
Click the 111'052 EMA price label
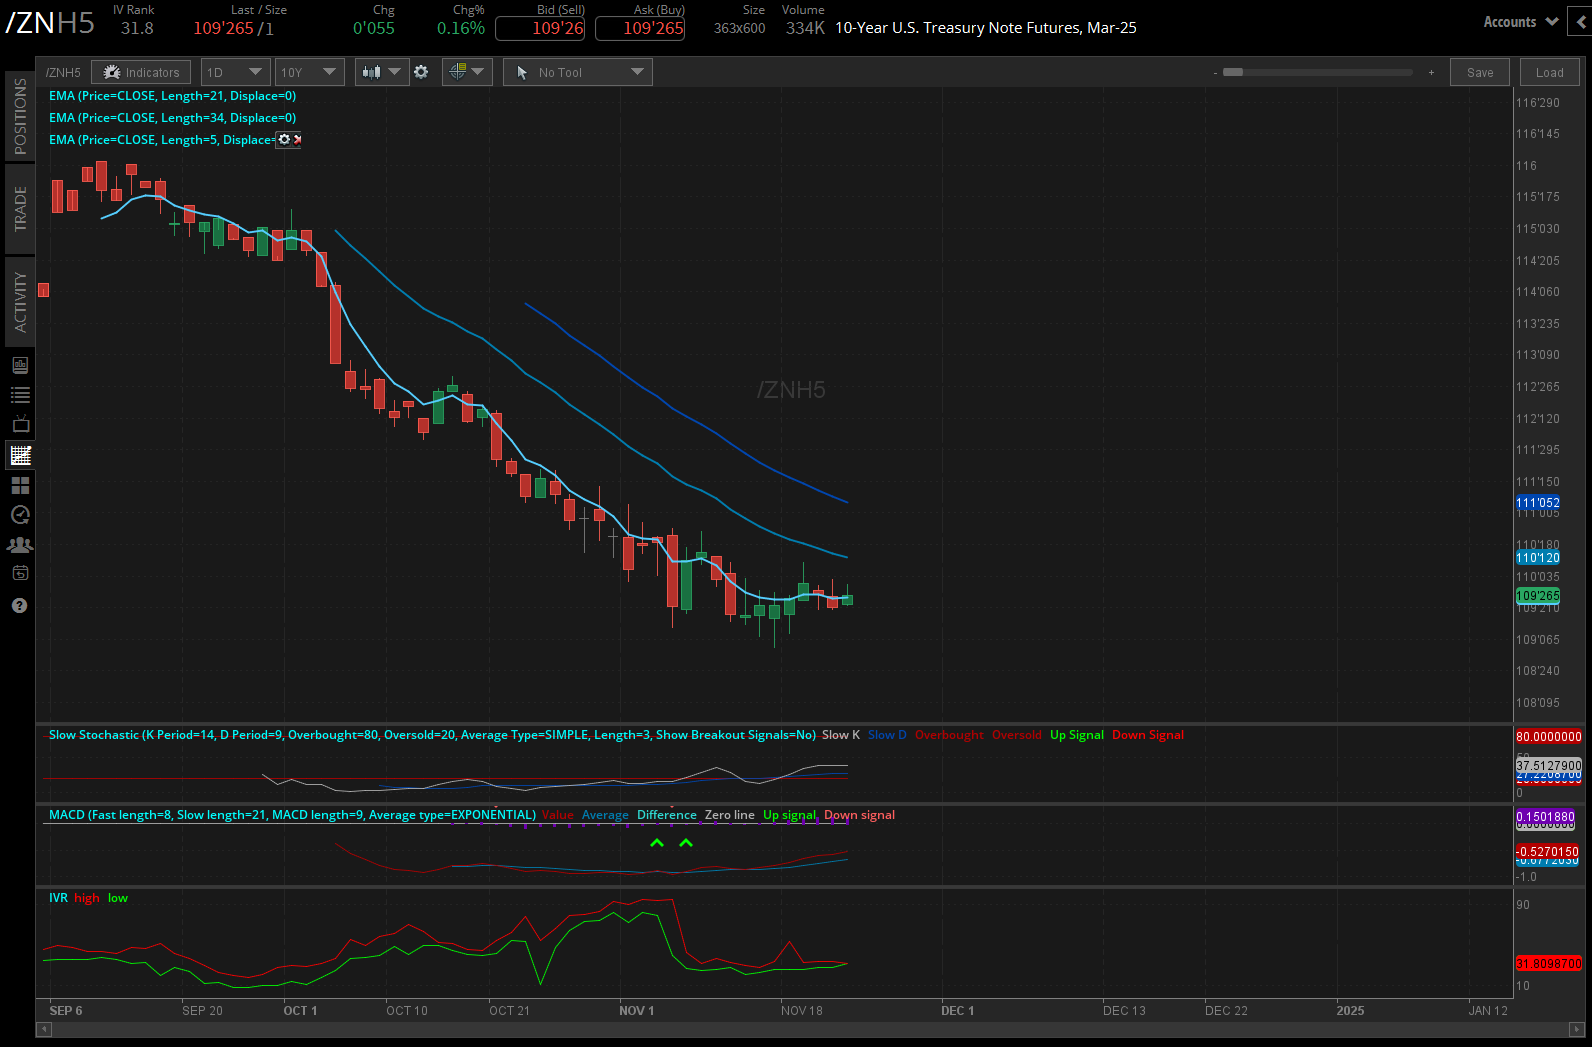[1538, 503]
